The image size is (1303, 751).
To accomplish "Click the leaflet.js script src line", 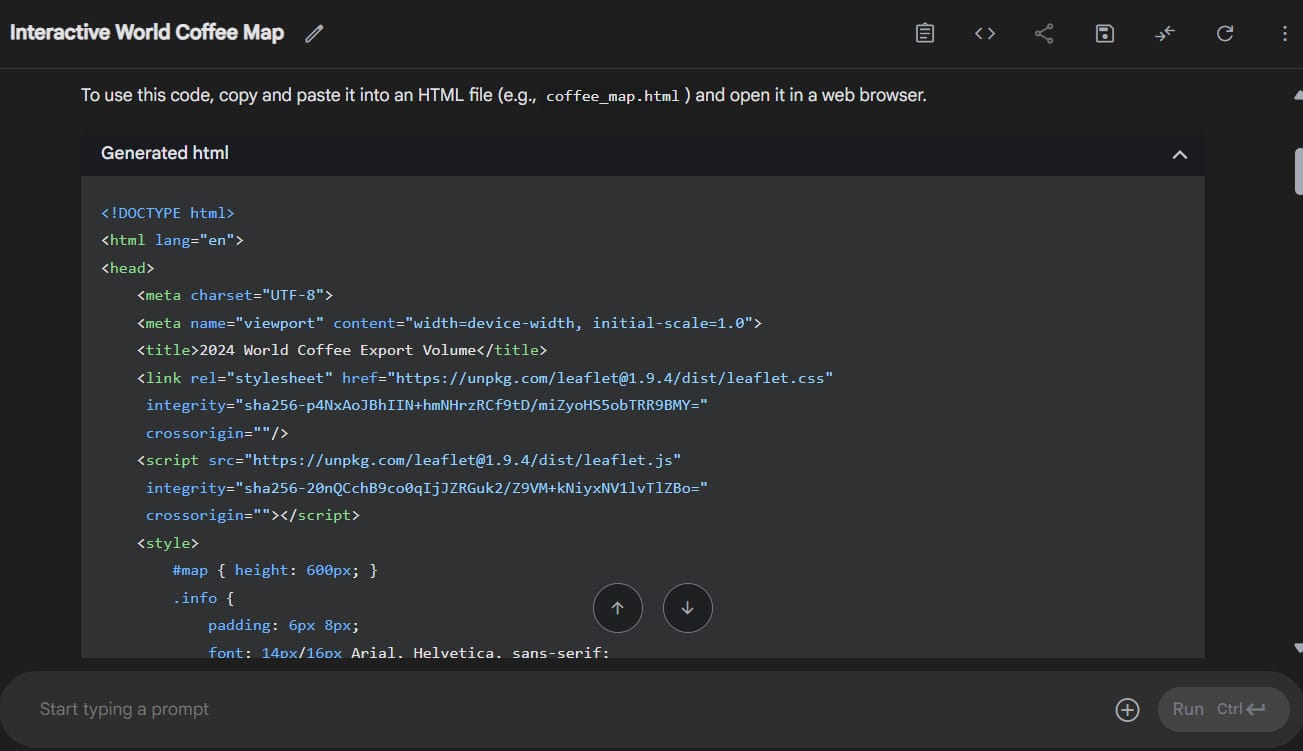I will (409, 460).
